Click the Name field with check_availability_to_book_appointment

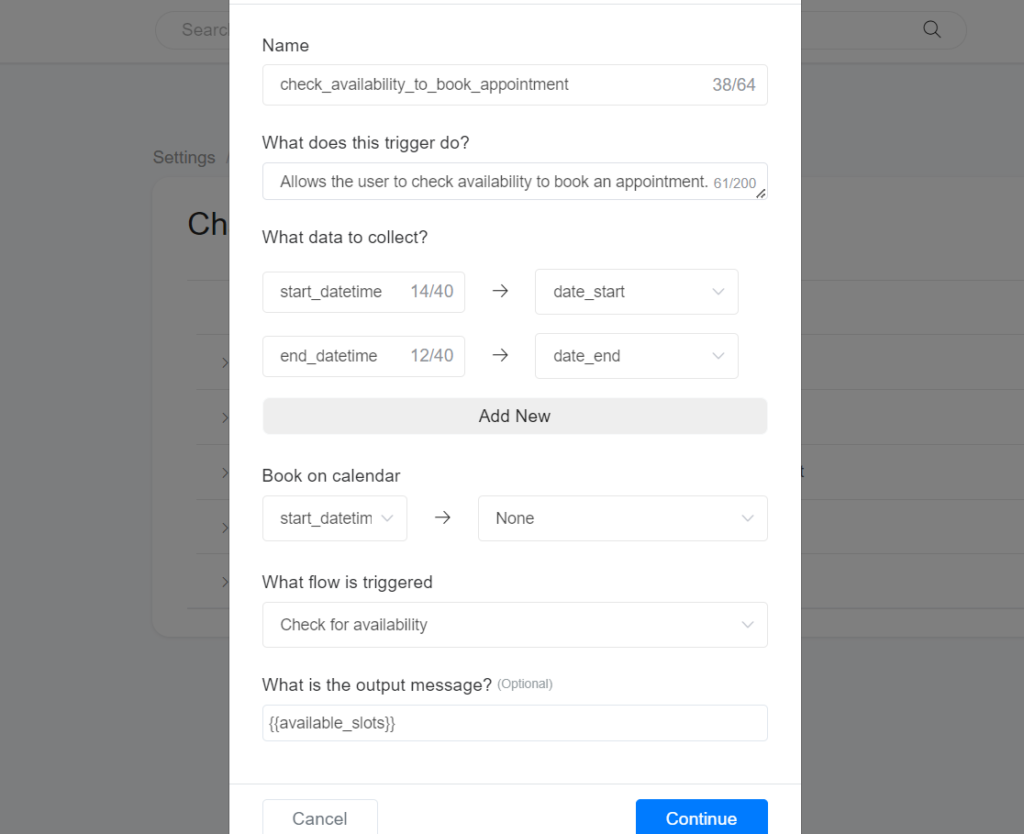coord(490,85)
